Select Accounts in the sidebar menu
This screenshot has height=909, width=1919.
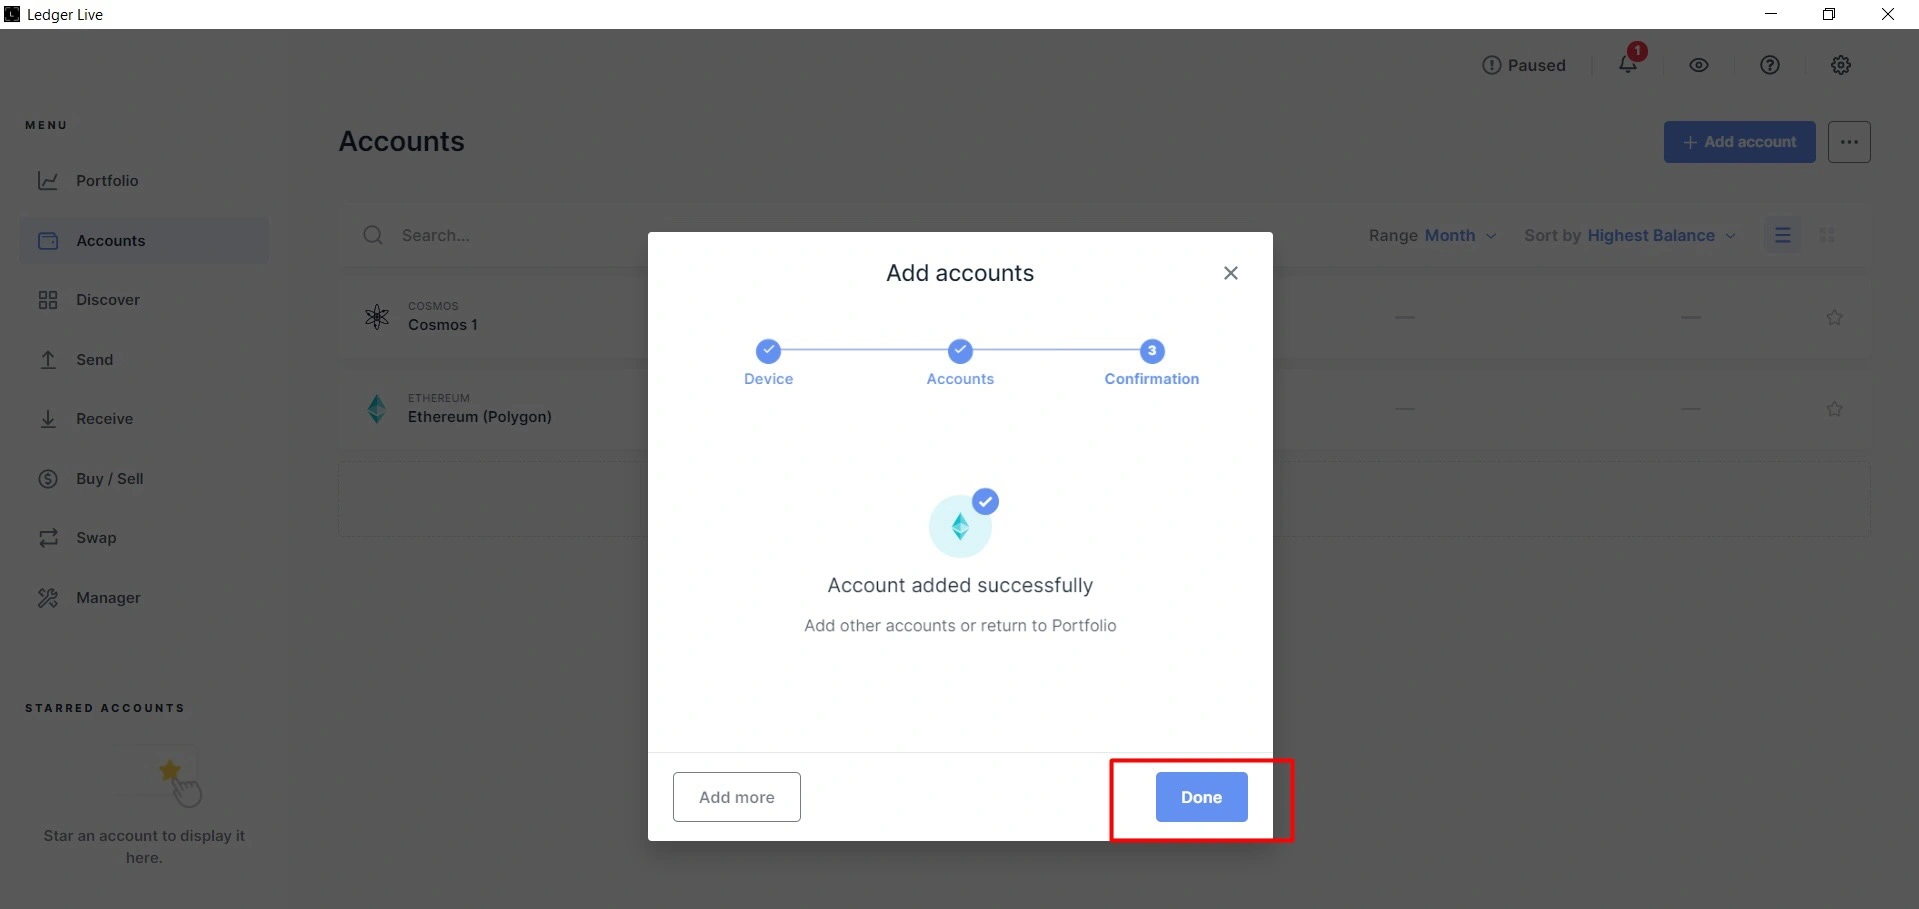click(x=144, y=241)
